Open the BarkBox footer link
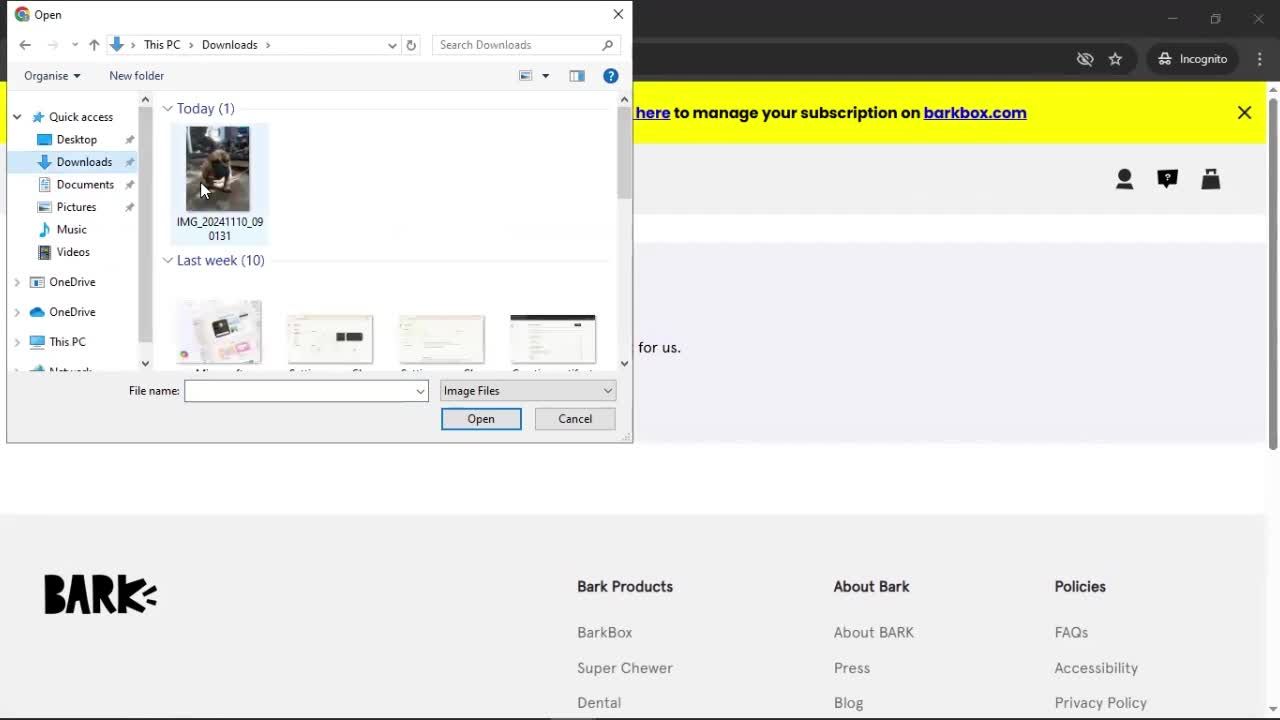 tap(604, 632)
